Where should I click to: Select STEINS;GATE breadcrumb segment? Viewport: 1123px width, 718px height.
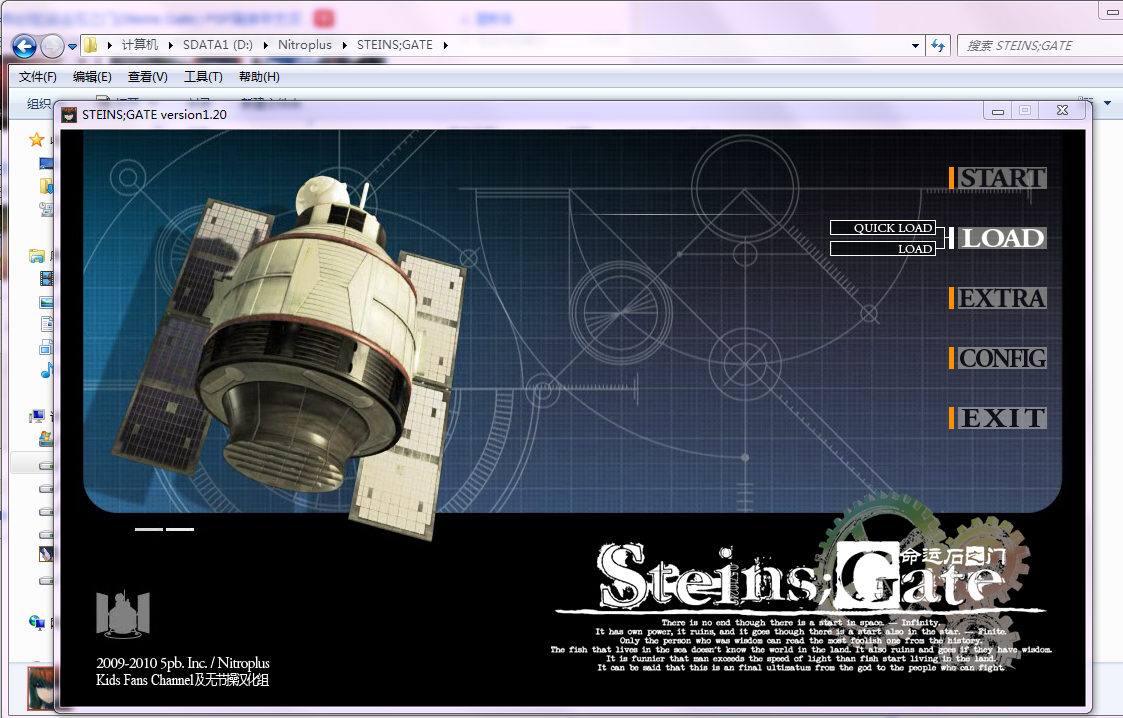pos(395,44)
